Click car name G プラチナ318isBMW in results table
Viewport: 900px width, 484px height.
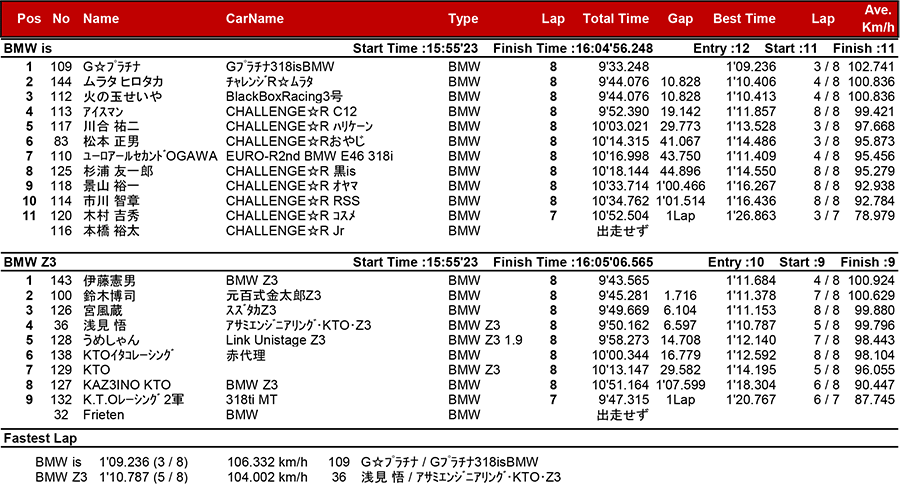(280, 67)
